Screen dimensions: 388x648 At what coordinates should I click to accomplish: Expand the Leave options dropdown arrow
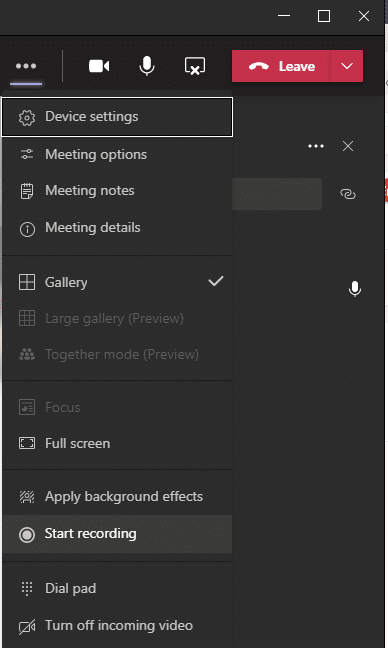[347, 66]
